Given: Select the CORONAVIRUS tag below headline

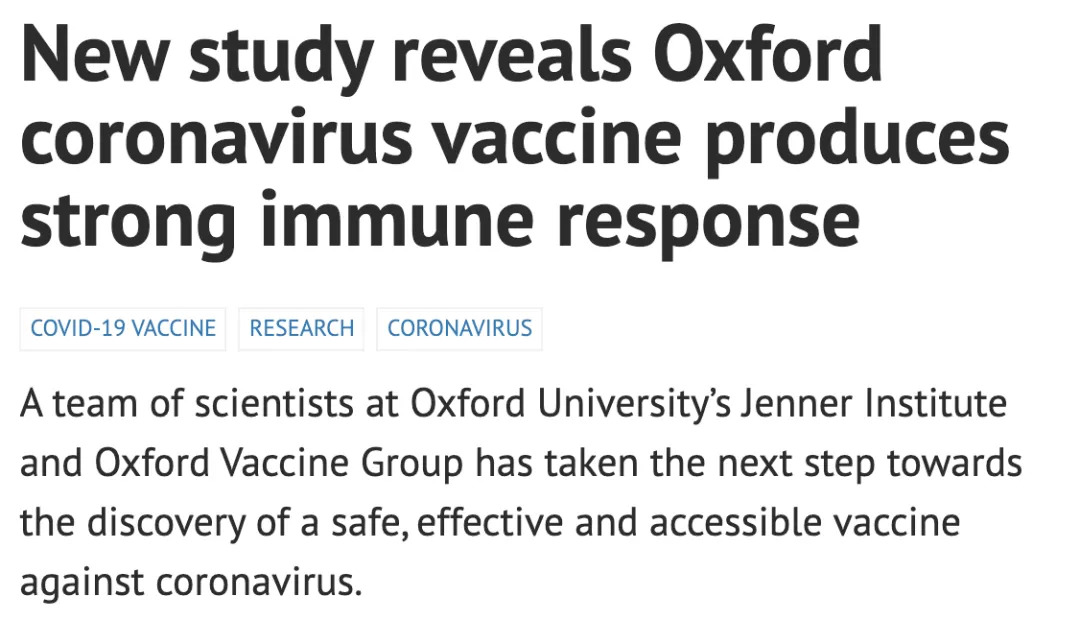Looking at the screenshot, I should pos(459,328).
